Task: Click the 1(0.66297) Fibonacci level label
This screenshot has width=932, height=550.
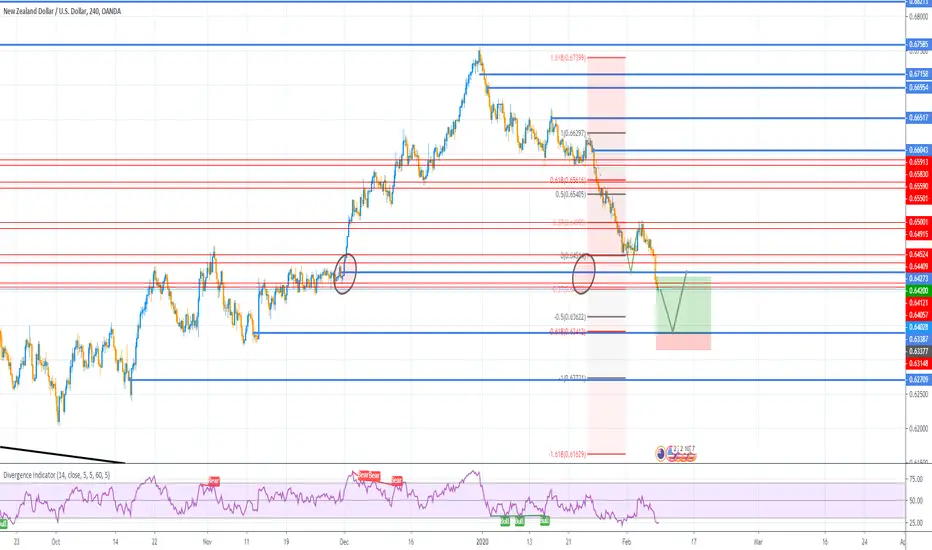Action: tap(573, 133)
